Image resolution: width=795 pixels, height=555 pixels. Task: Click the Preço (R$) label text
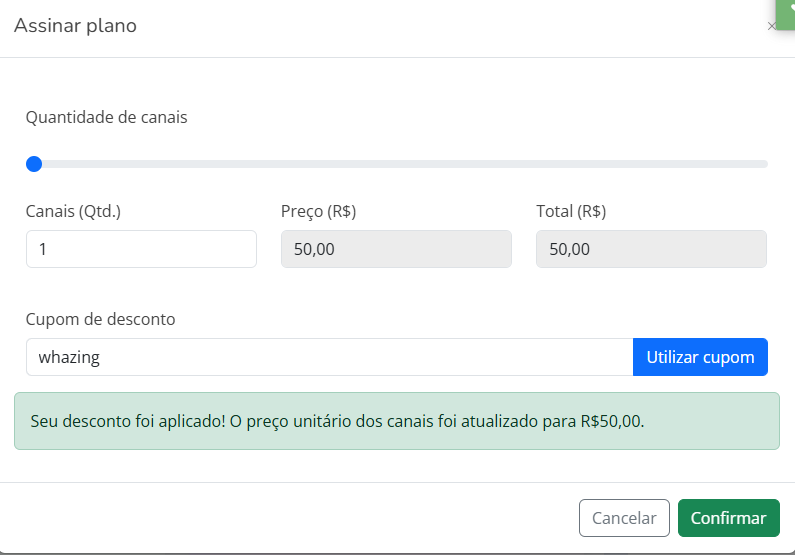(x=319, y=211)
